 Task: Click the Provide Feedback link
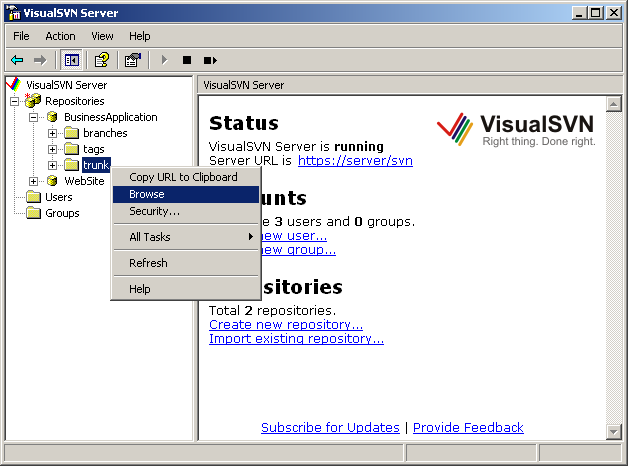click(468, 428)
